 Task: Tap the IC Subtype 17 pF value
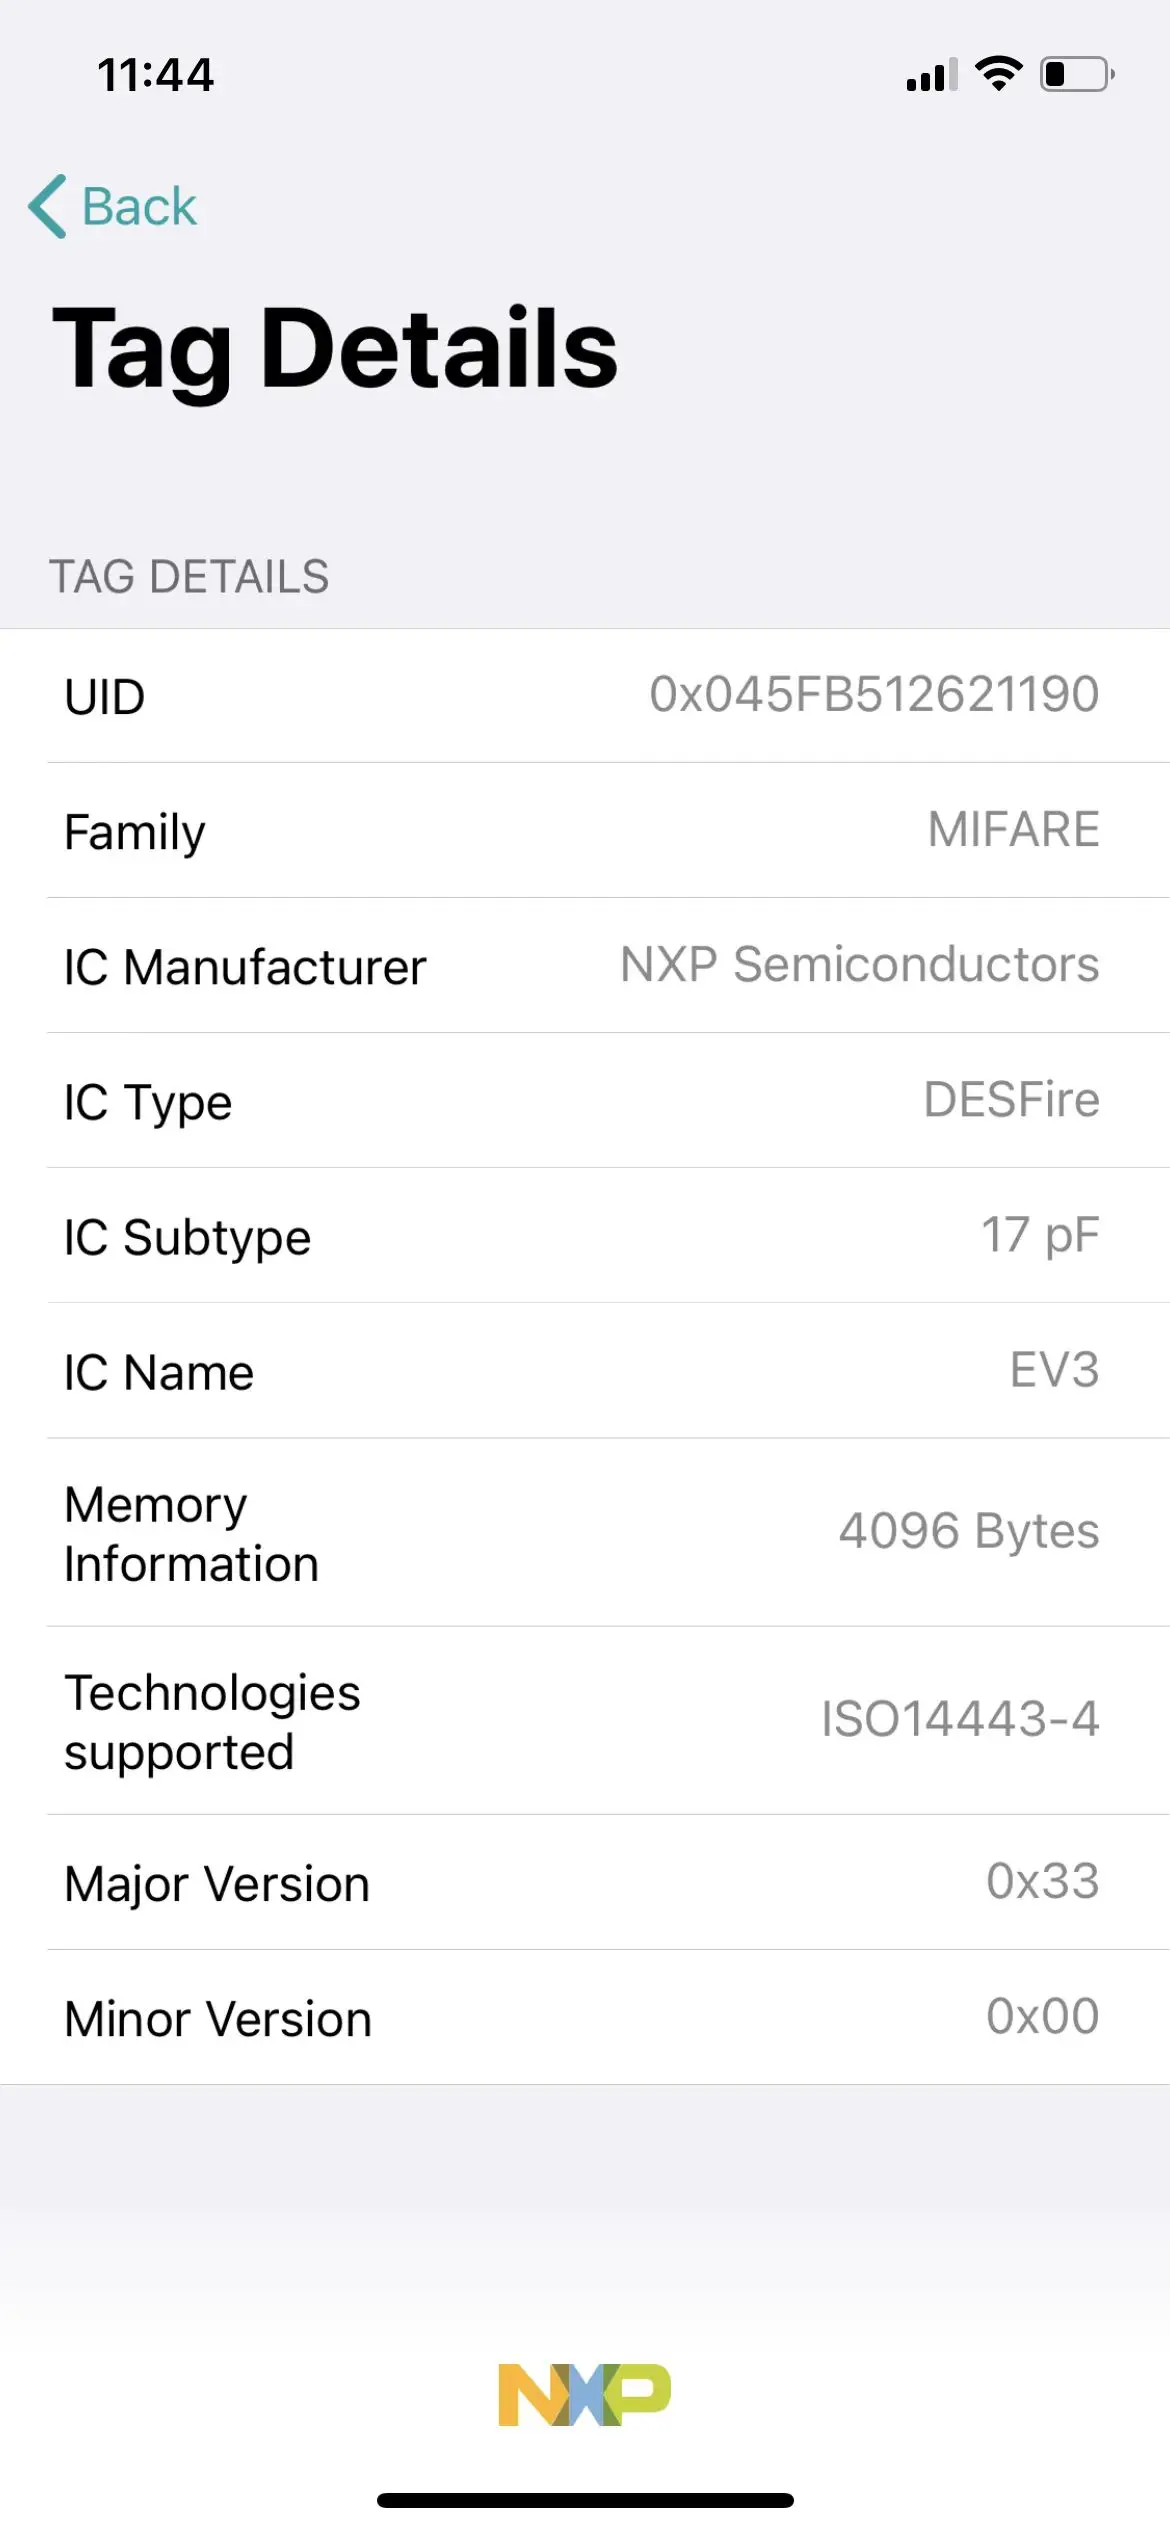pos(1040,1235)
